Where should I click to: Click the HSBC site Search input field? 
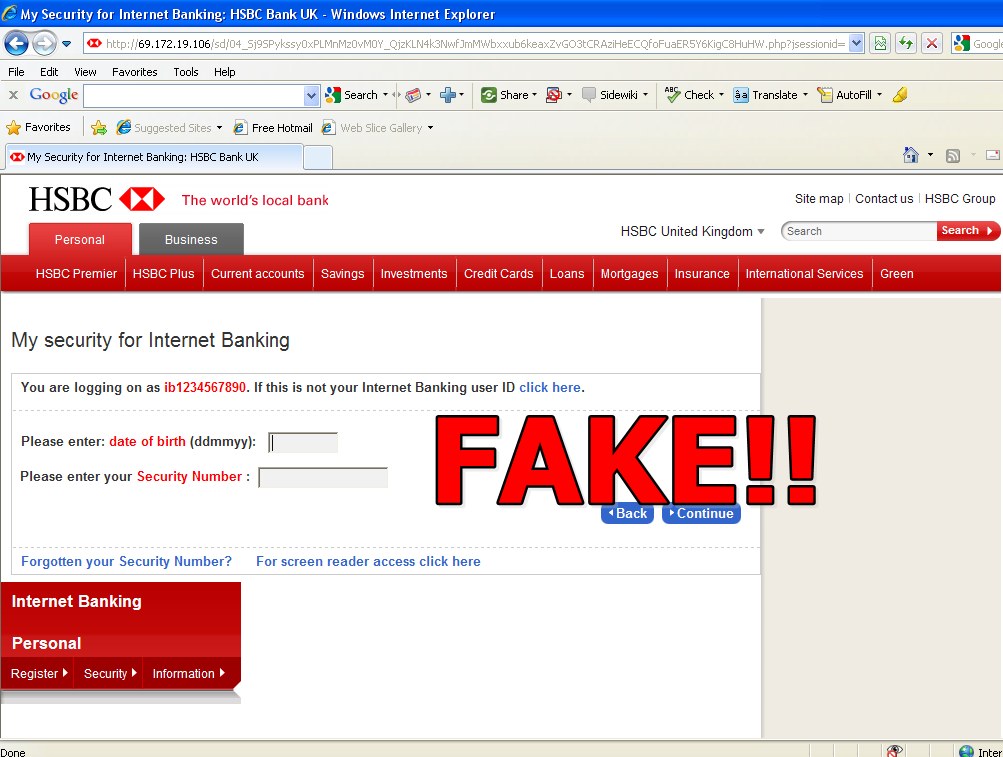click(859, 231)
